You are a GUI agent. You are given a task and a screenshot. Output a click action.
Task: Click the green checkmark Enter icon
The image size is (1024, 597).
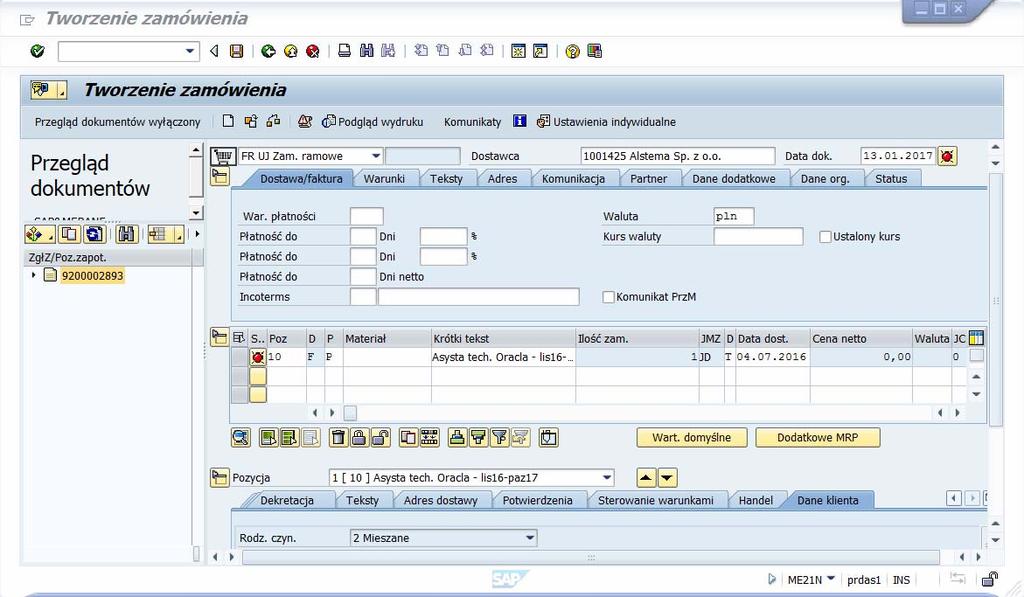[x=38, y=51]
